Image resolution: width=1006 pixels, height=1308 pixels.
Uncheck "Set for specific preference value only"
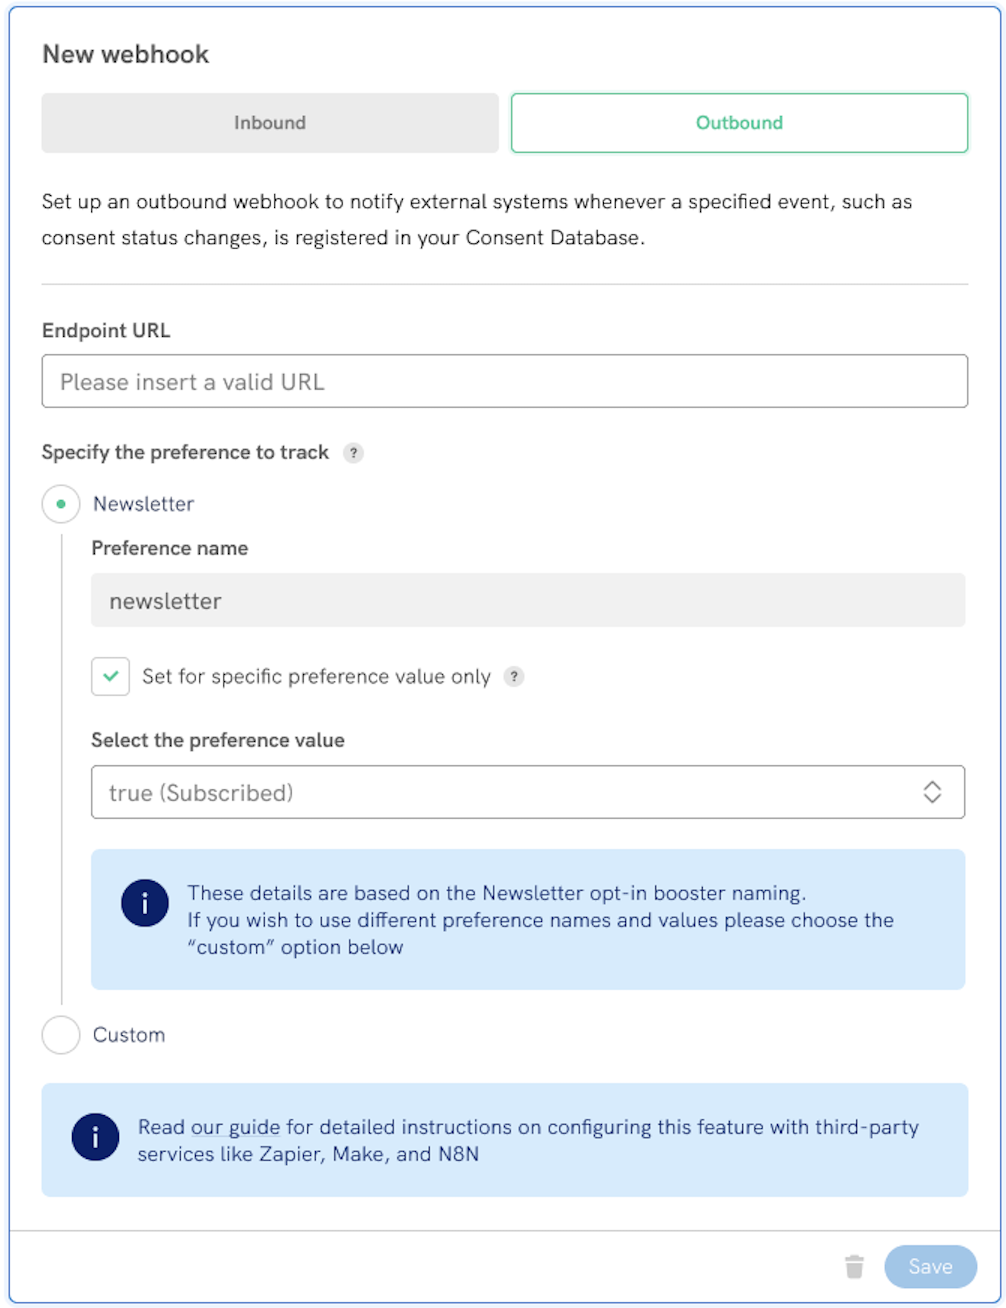(x=112, y=676)
